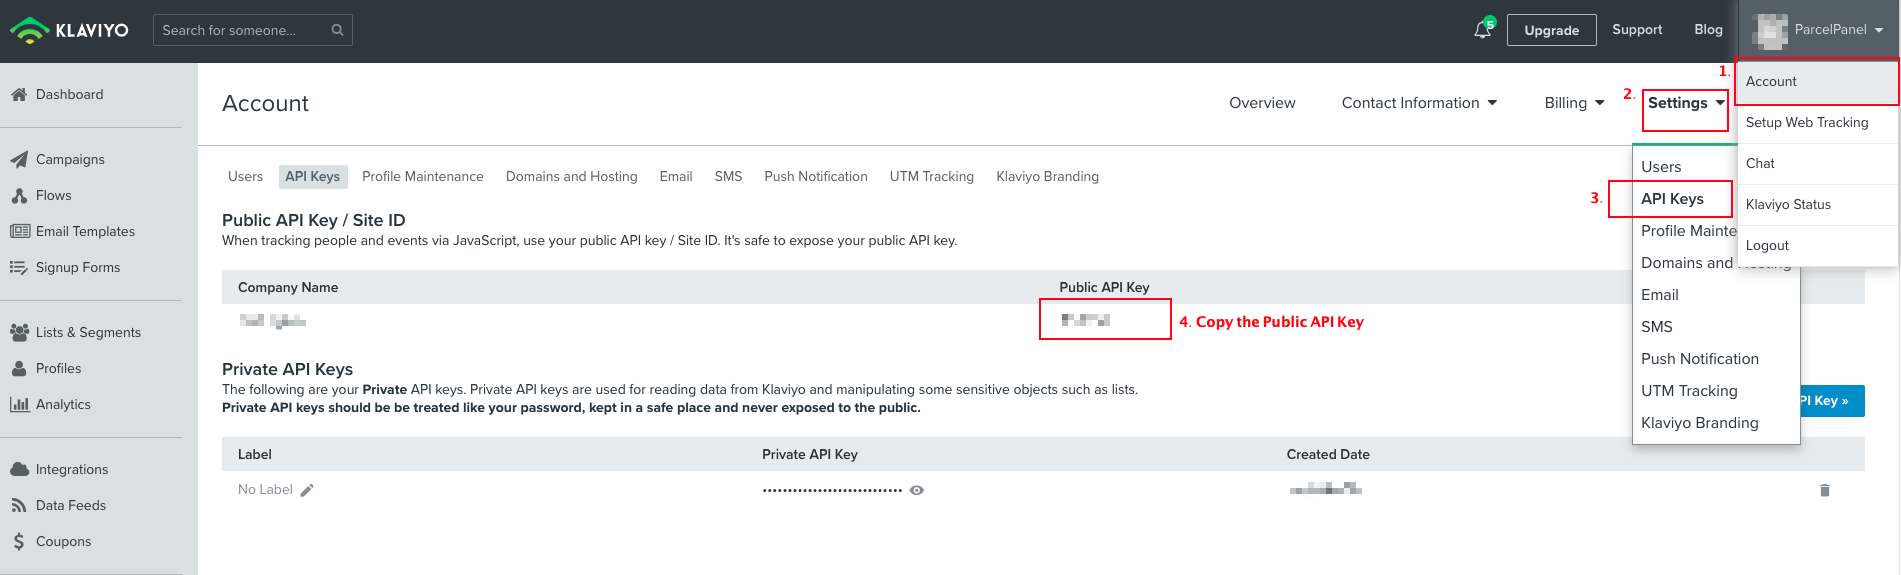This screenshot has width=1901, height=575.
Task: Click the Flows icon in sidebar
Action: coord(19,196)
